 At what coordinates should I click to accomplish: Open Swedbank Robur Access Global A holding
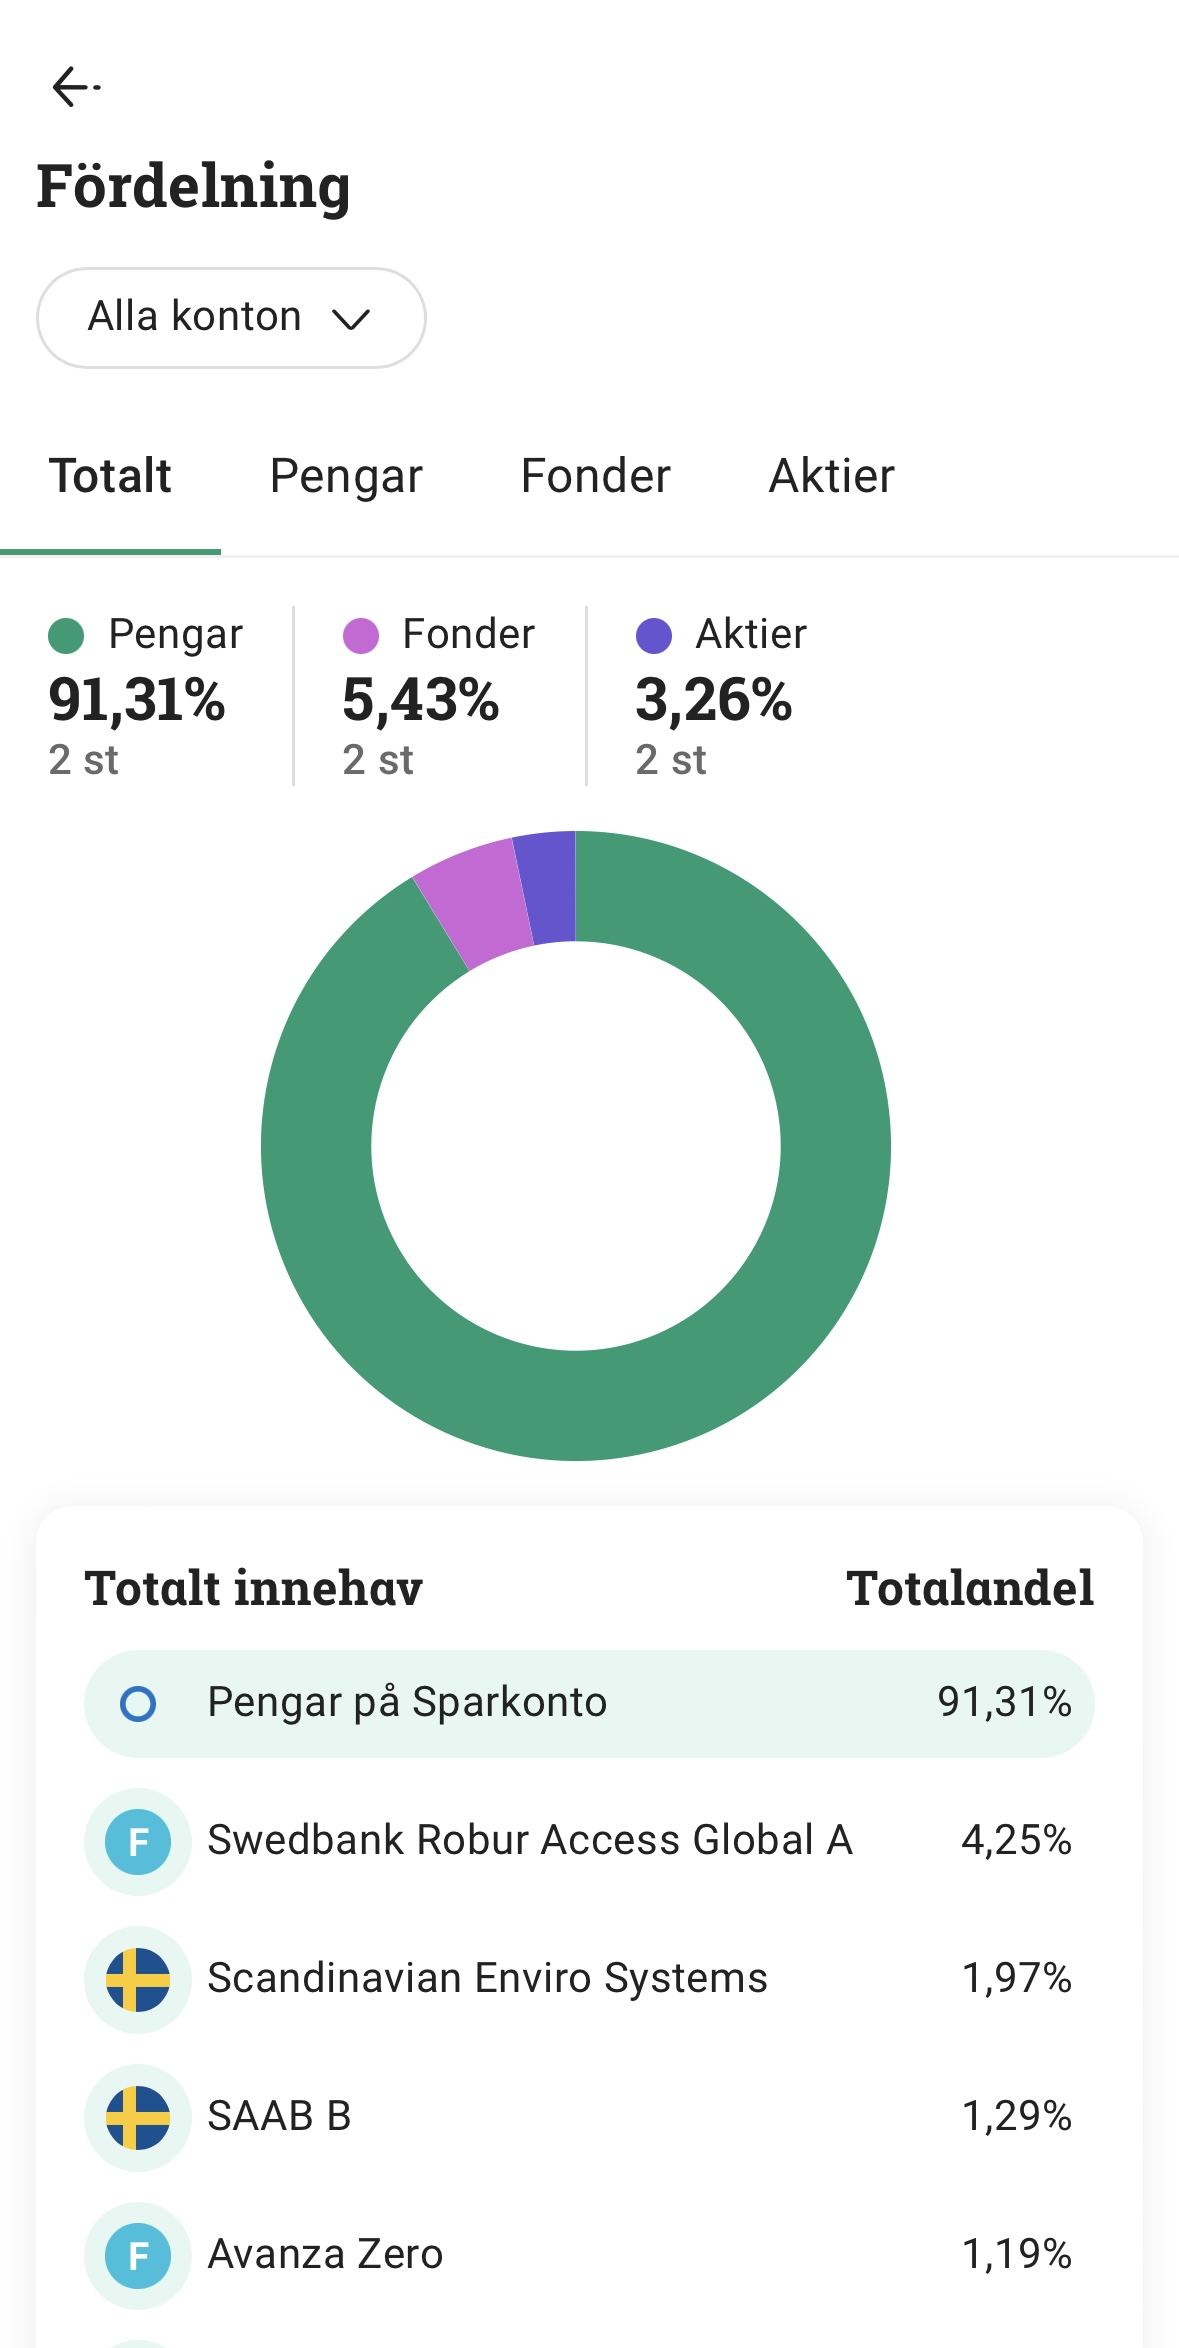click(530, 1841)
